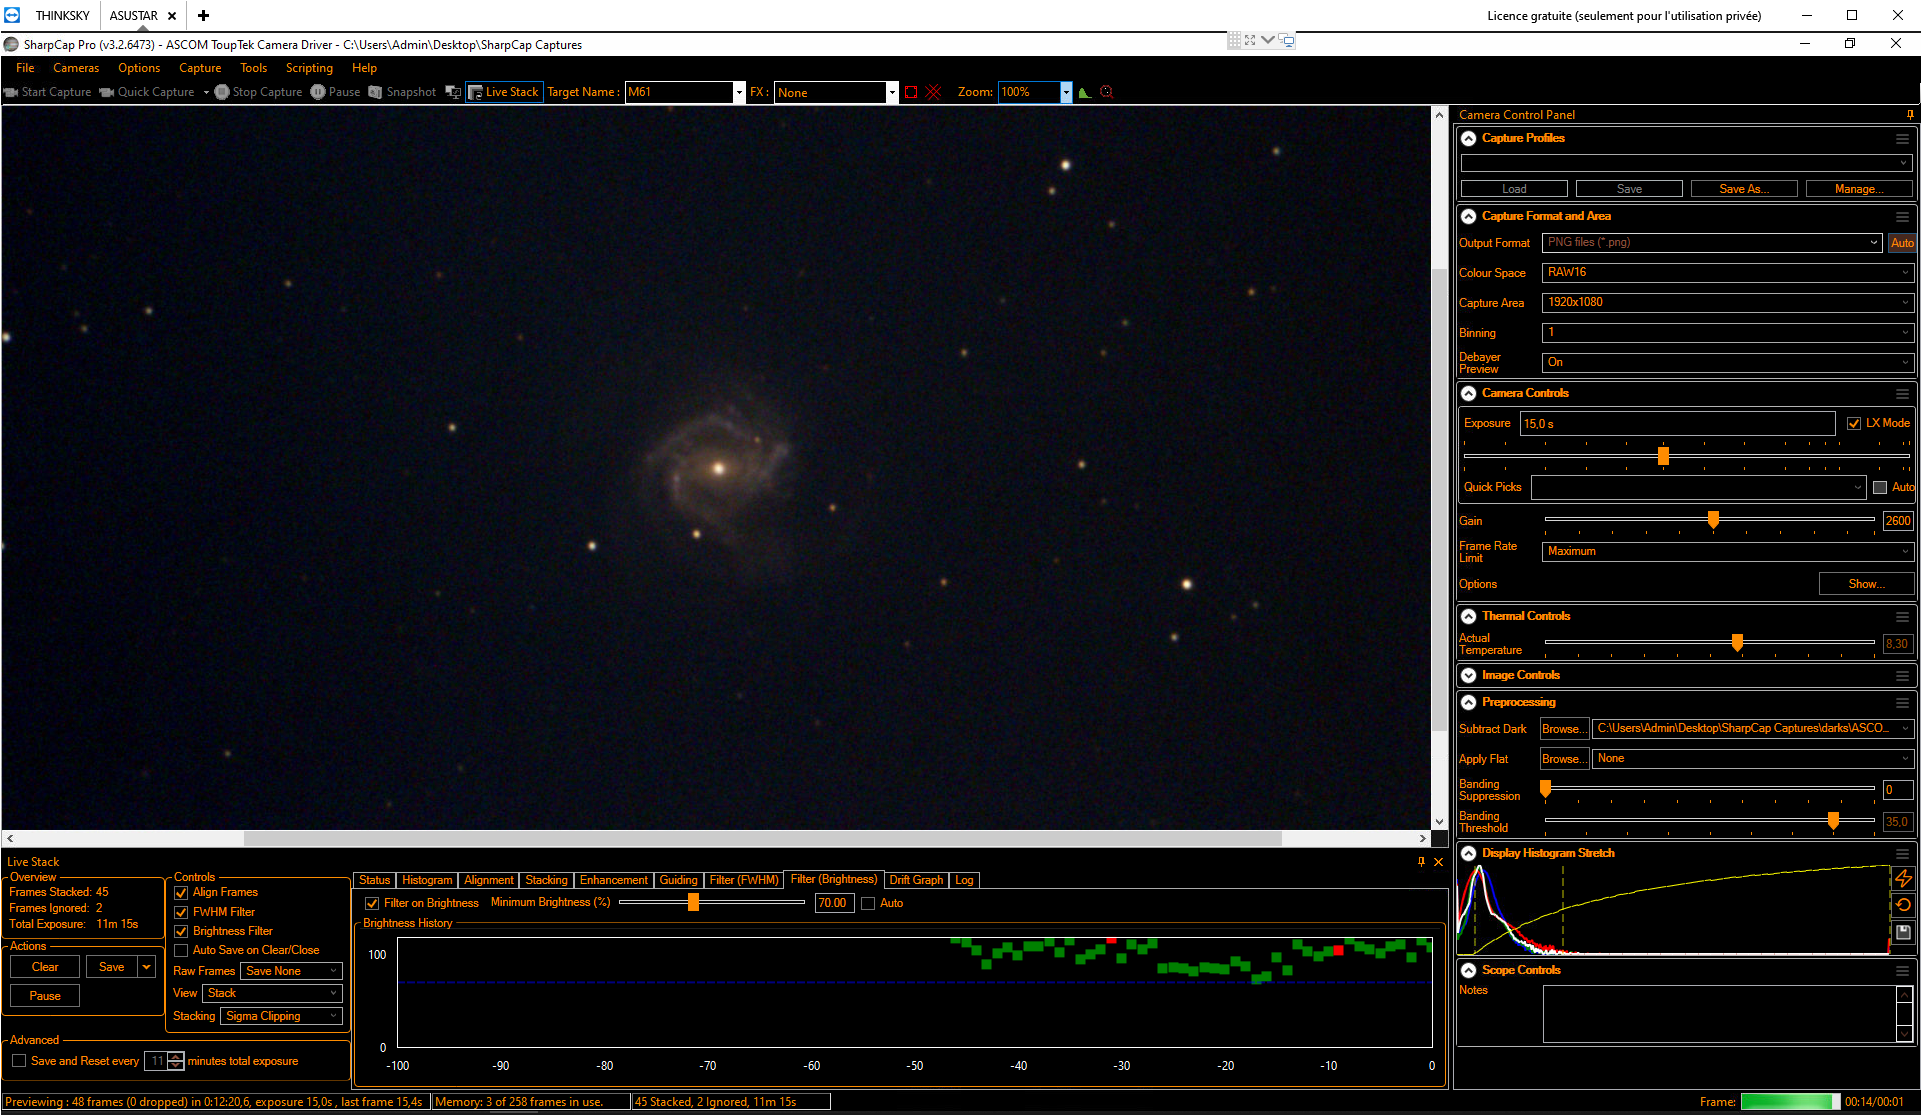Open the Scope Controls hamburger menu

pyautogui.click(x=1902, y=971)
